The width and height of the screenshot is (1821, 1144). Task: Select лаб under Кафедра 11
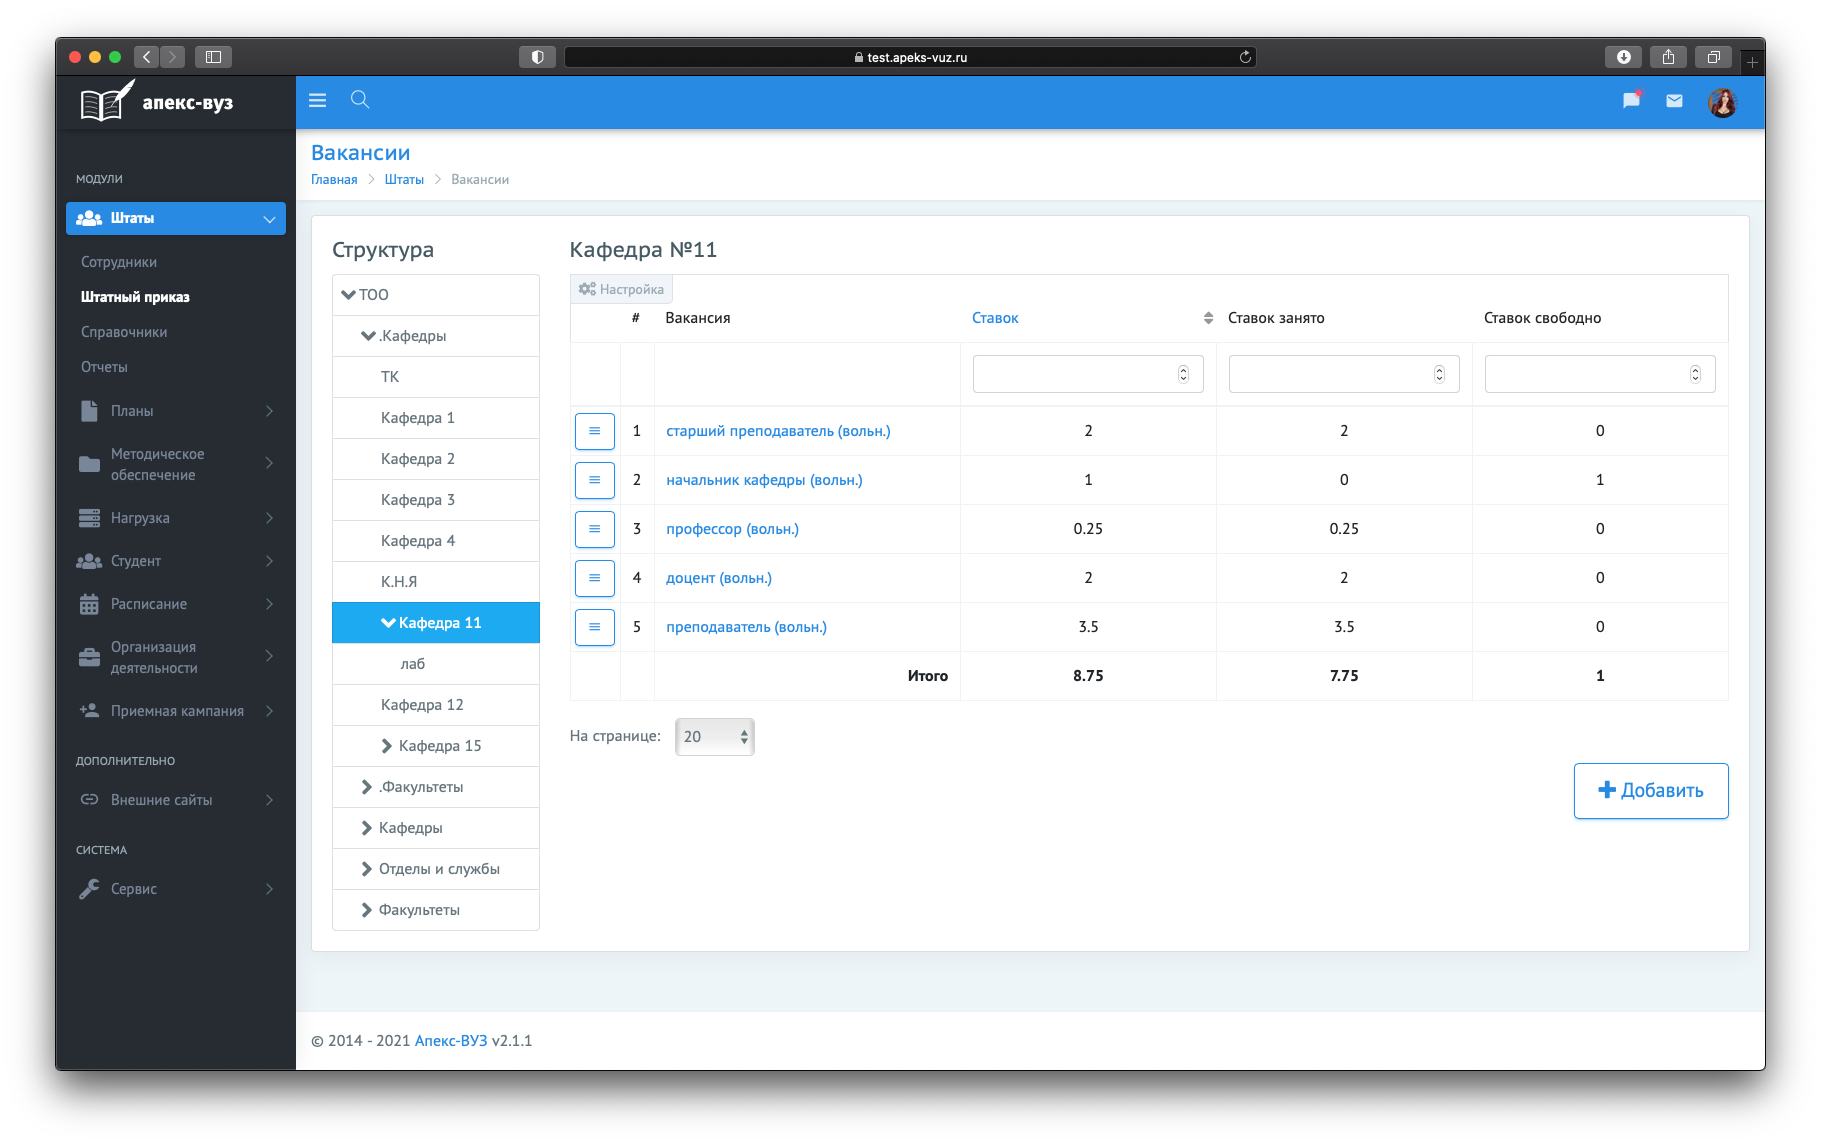click(x=436, y=664)
